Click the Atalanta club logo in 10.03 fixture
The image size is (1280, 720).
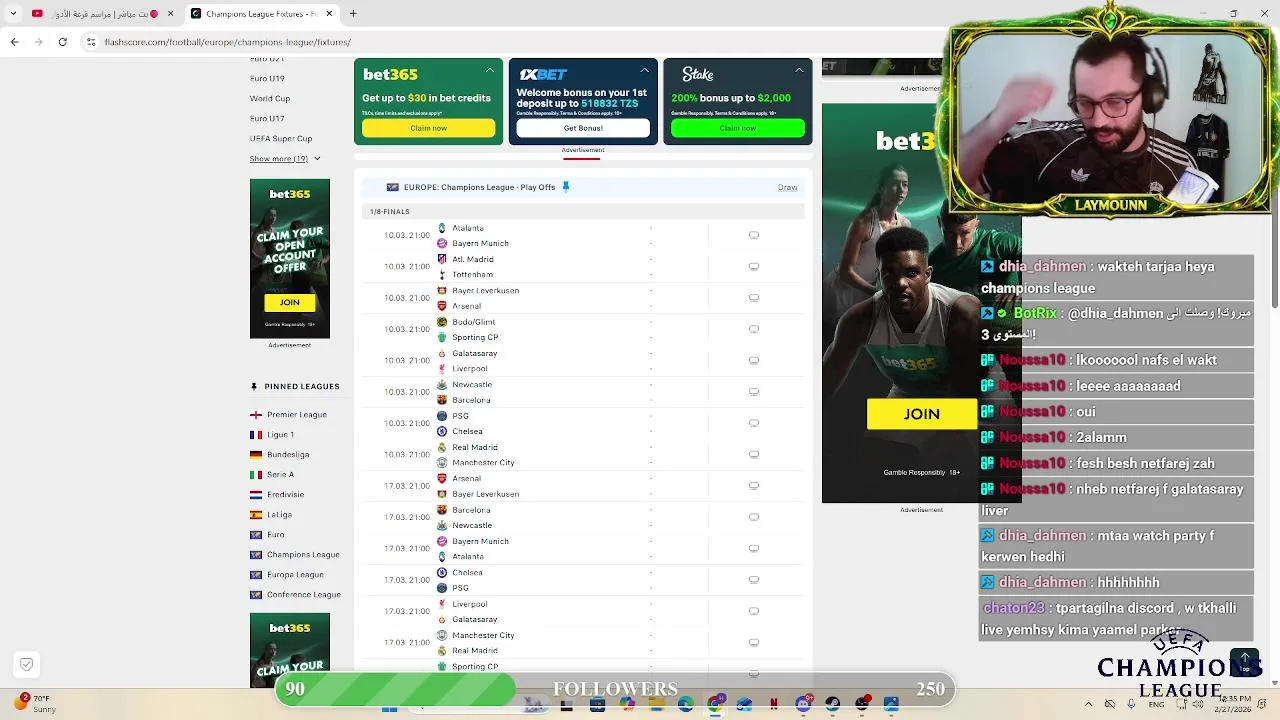point(442,228)
